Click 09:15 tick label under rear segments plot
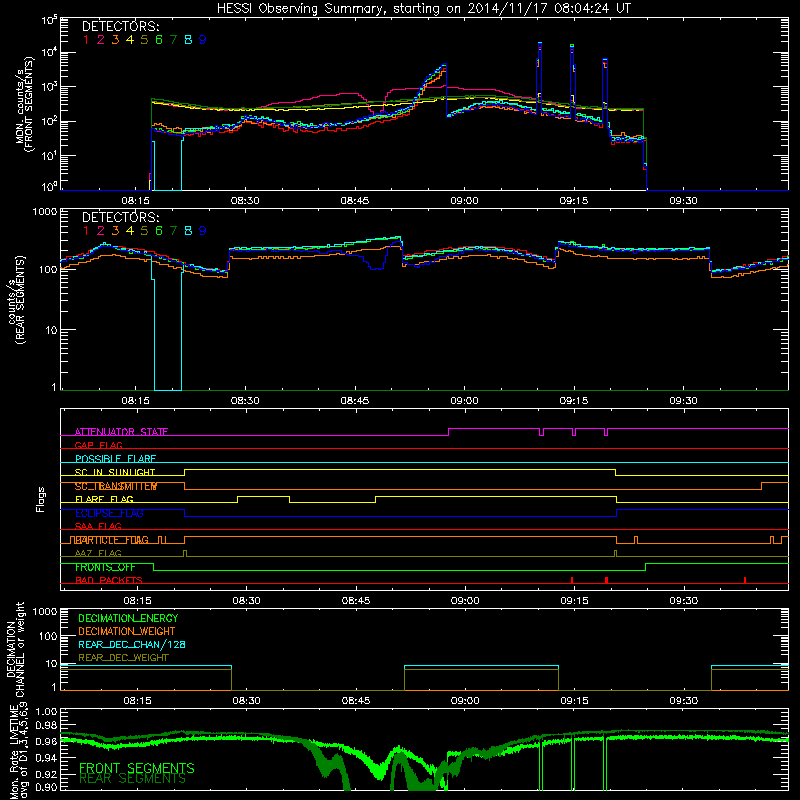This screenshot has height=800, width=800. pyautogui.click(x=574, y=401)
